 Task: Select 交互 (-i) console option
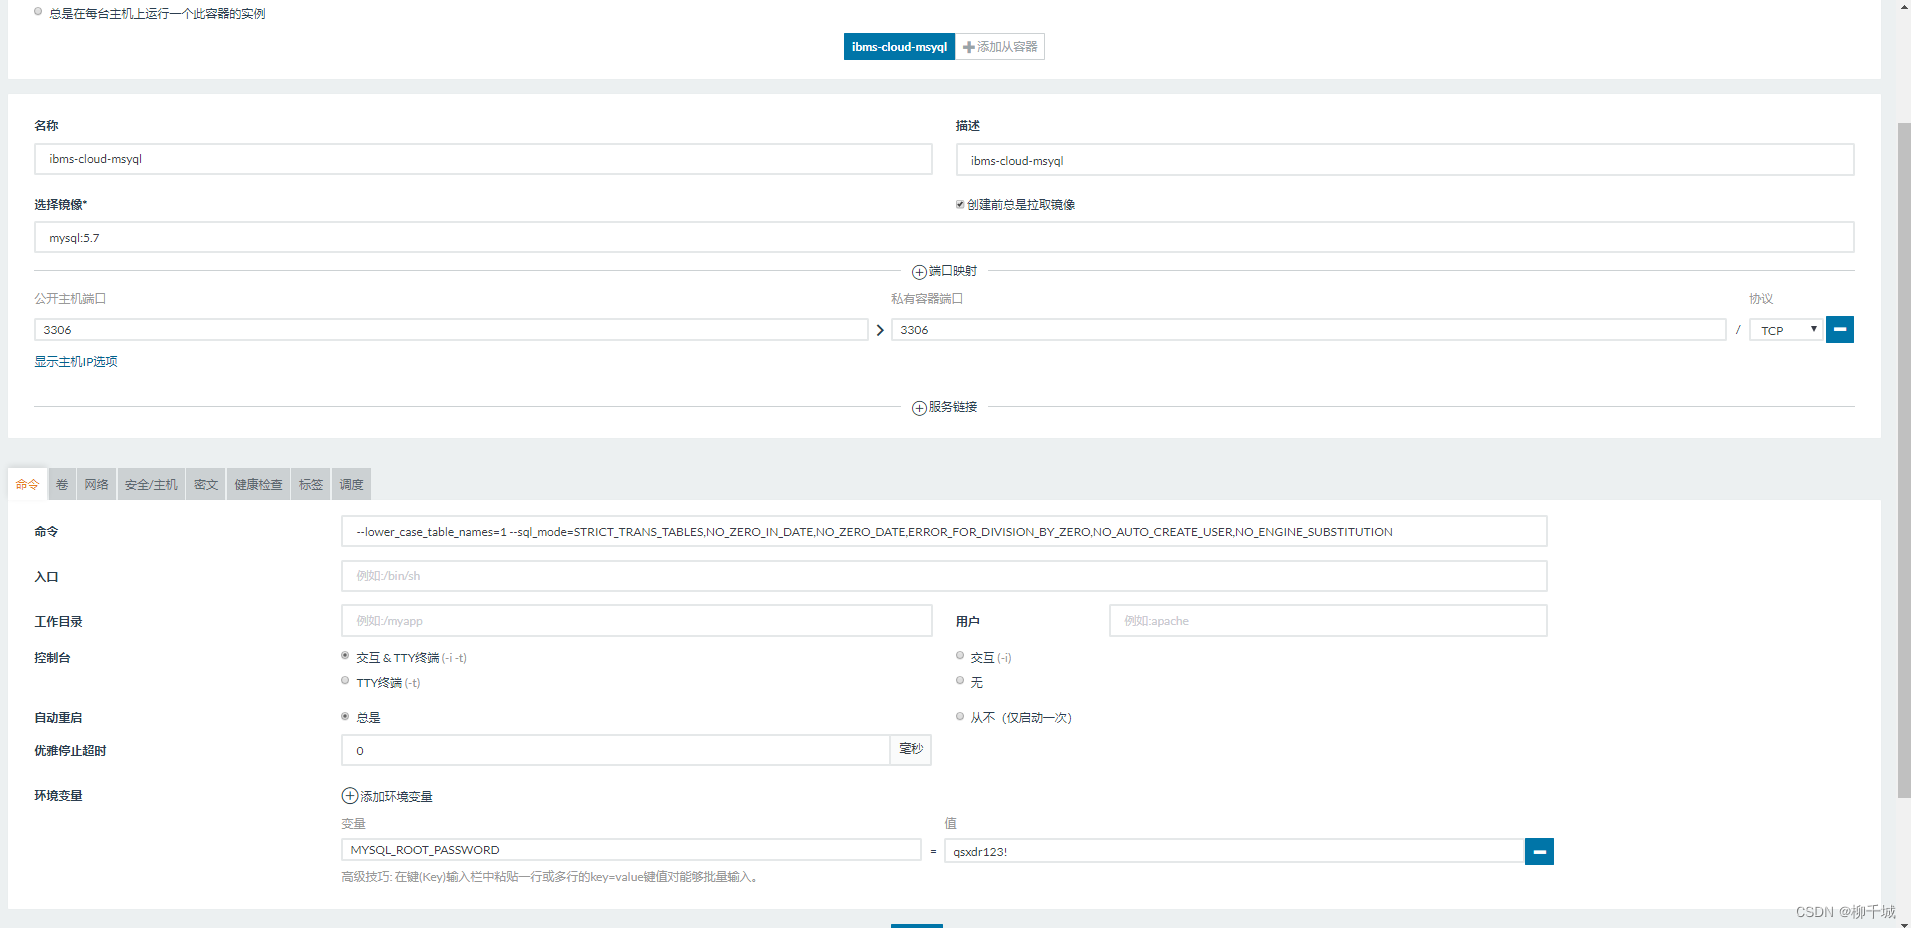click(x=960, y=656)
